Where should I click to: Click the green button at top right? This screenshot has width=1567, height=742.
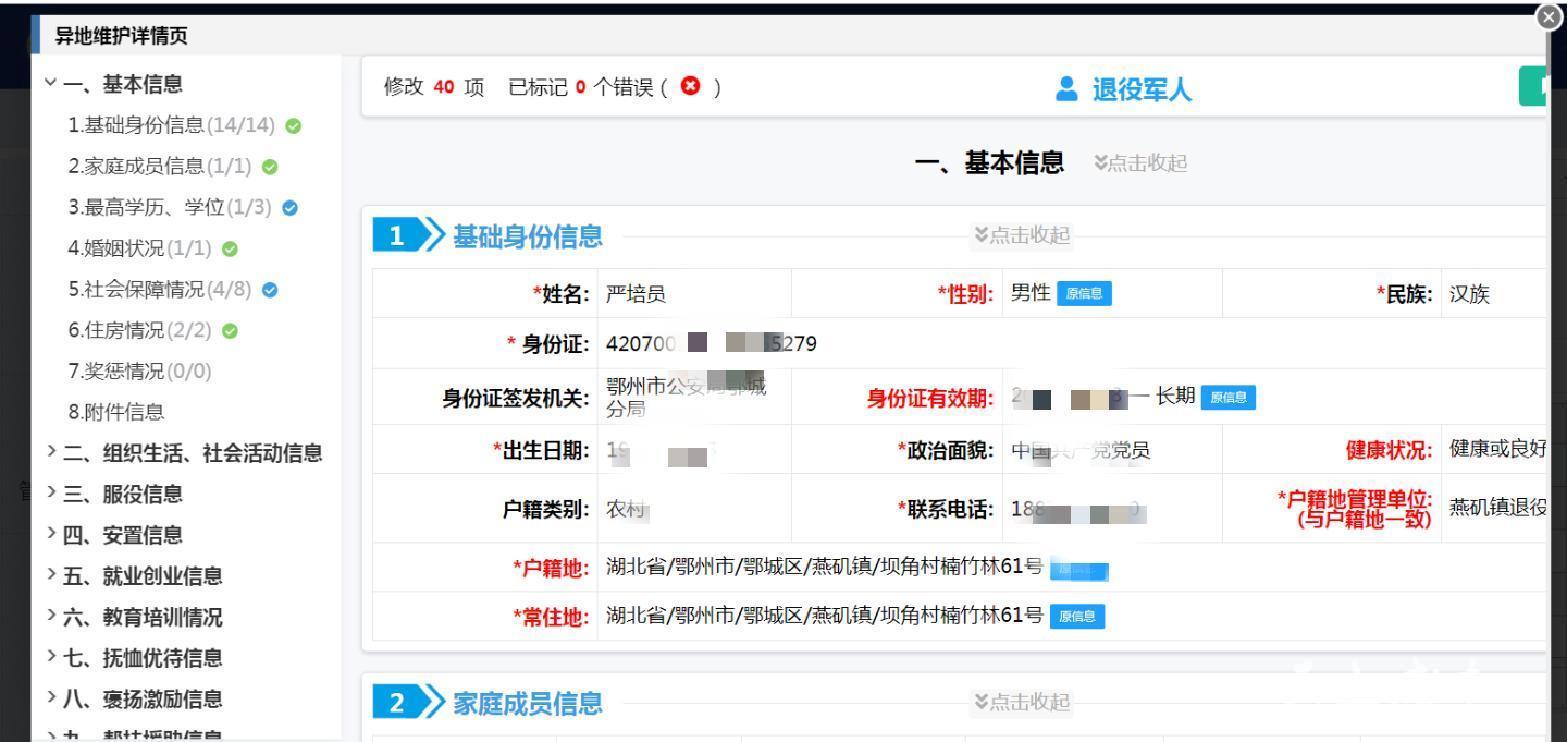click(x=1532, y=87)
